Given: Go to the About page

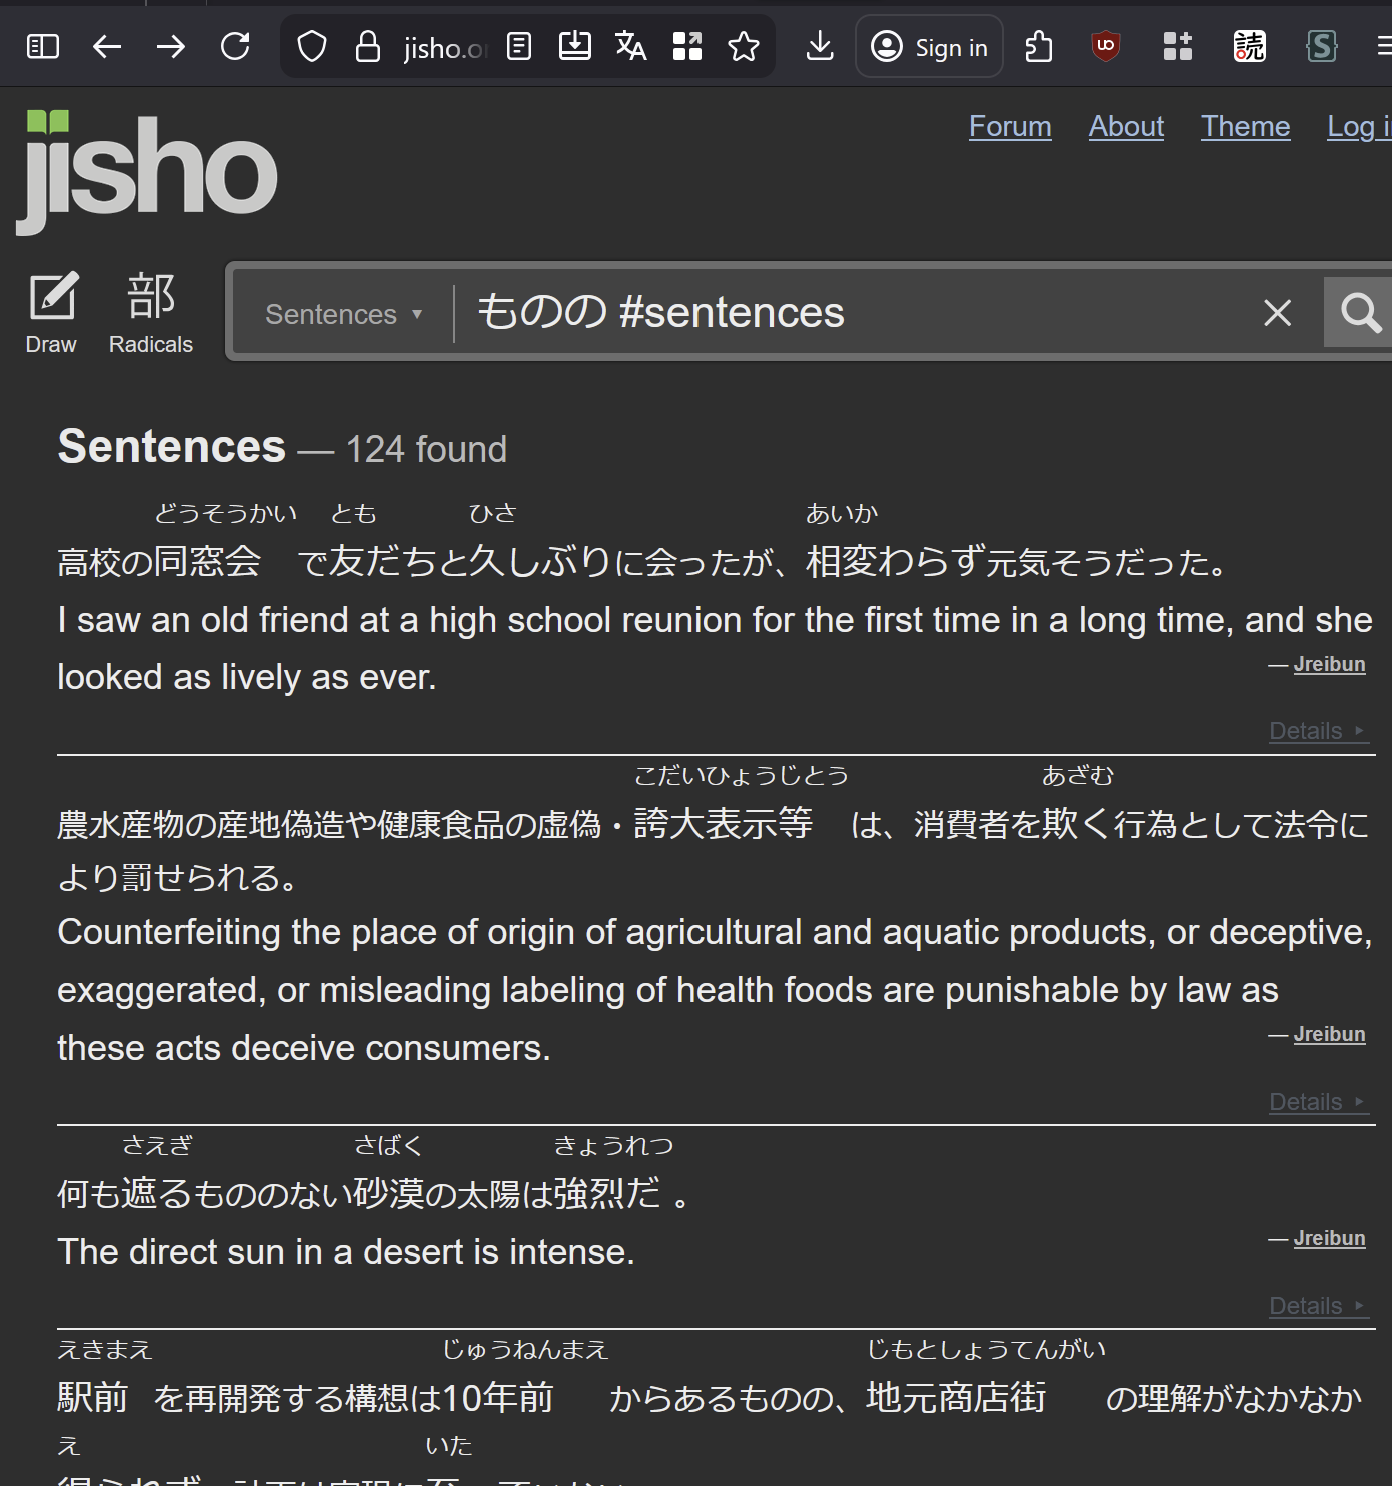Looking at the screenshot, I should [x=1126, y=126].
